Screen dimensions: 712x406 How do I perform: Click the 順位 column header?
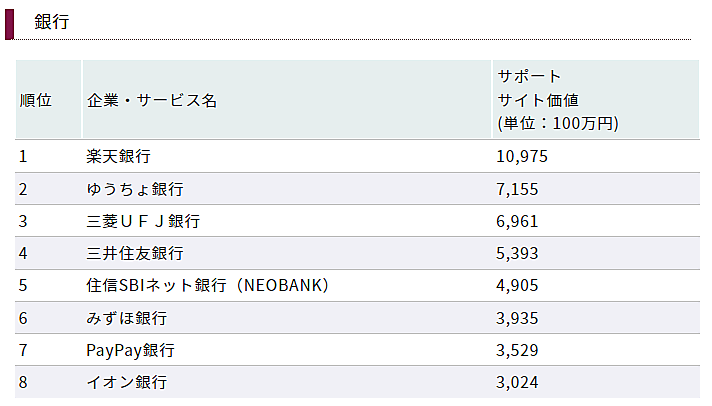(x=35, y=100)
